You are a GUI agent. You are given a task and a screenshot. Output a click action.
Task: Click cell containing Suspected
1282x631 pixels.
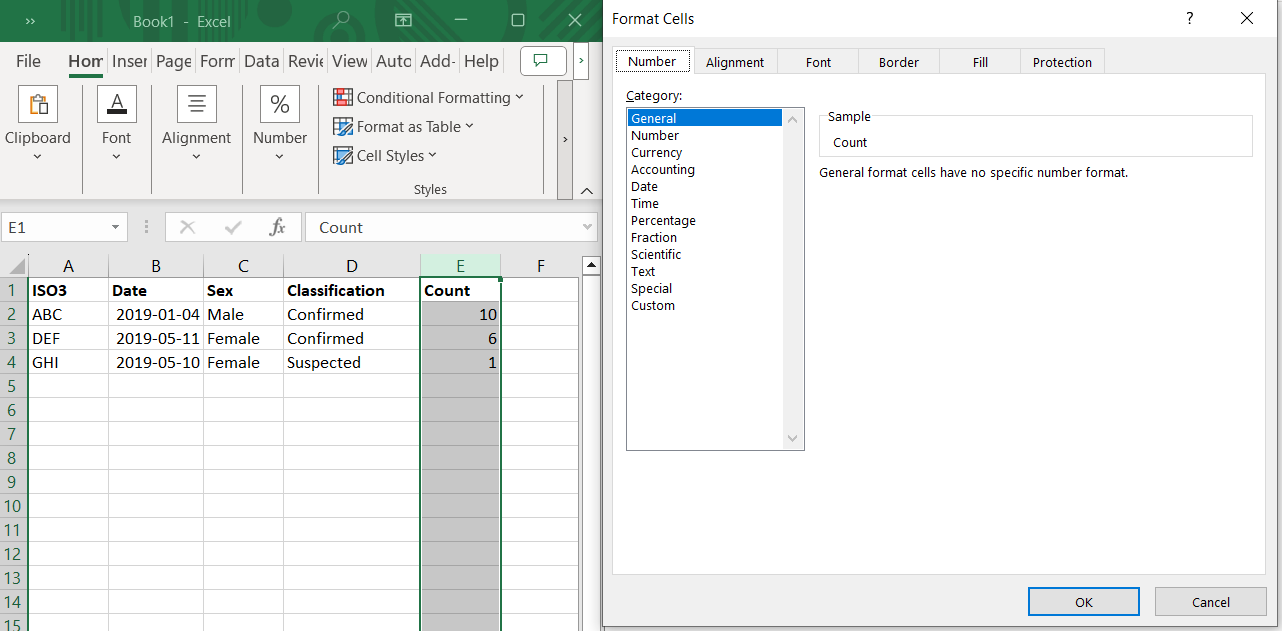351,362
